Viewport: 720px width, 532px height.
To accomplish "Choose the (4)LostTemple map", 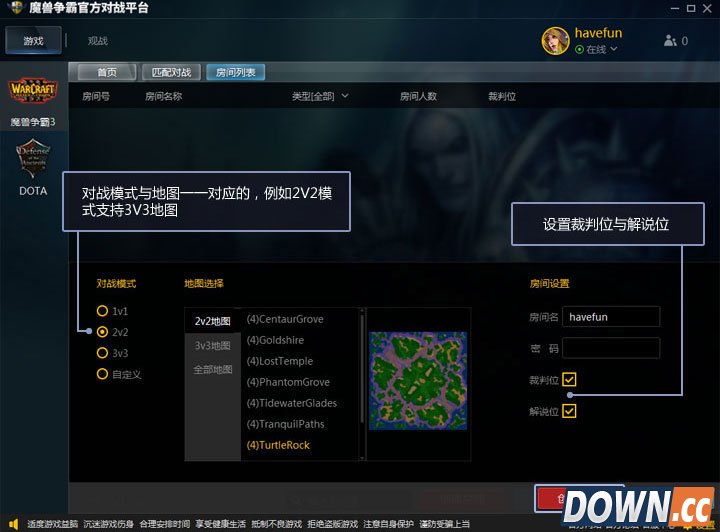I will pyautogui.click(x=280, y=361).
